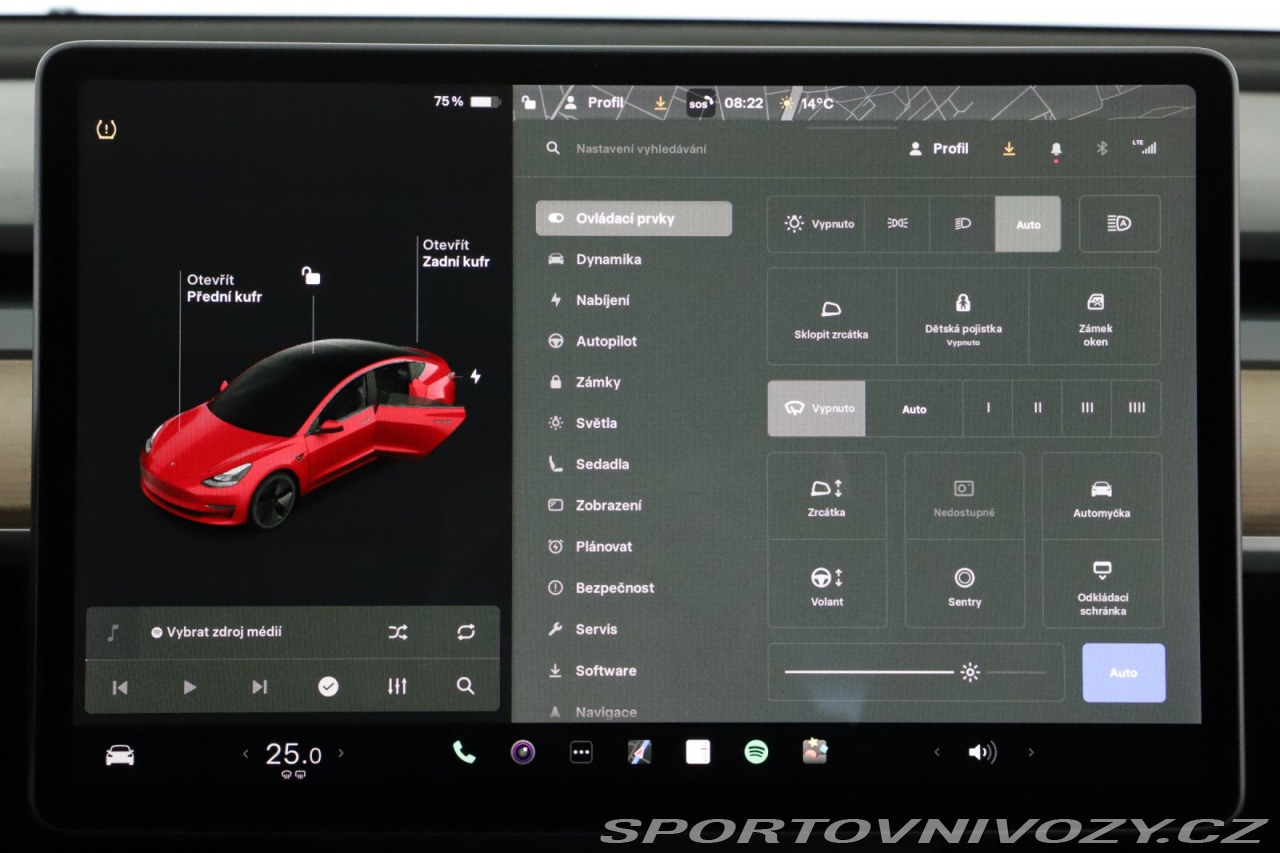The height and width of the screenshot is (853, 1280).
Task: Toggle shuffle in the media player
Action: 397,632
